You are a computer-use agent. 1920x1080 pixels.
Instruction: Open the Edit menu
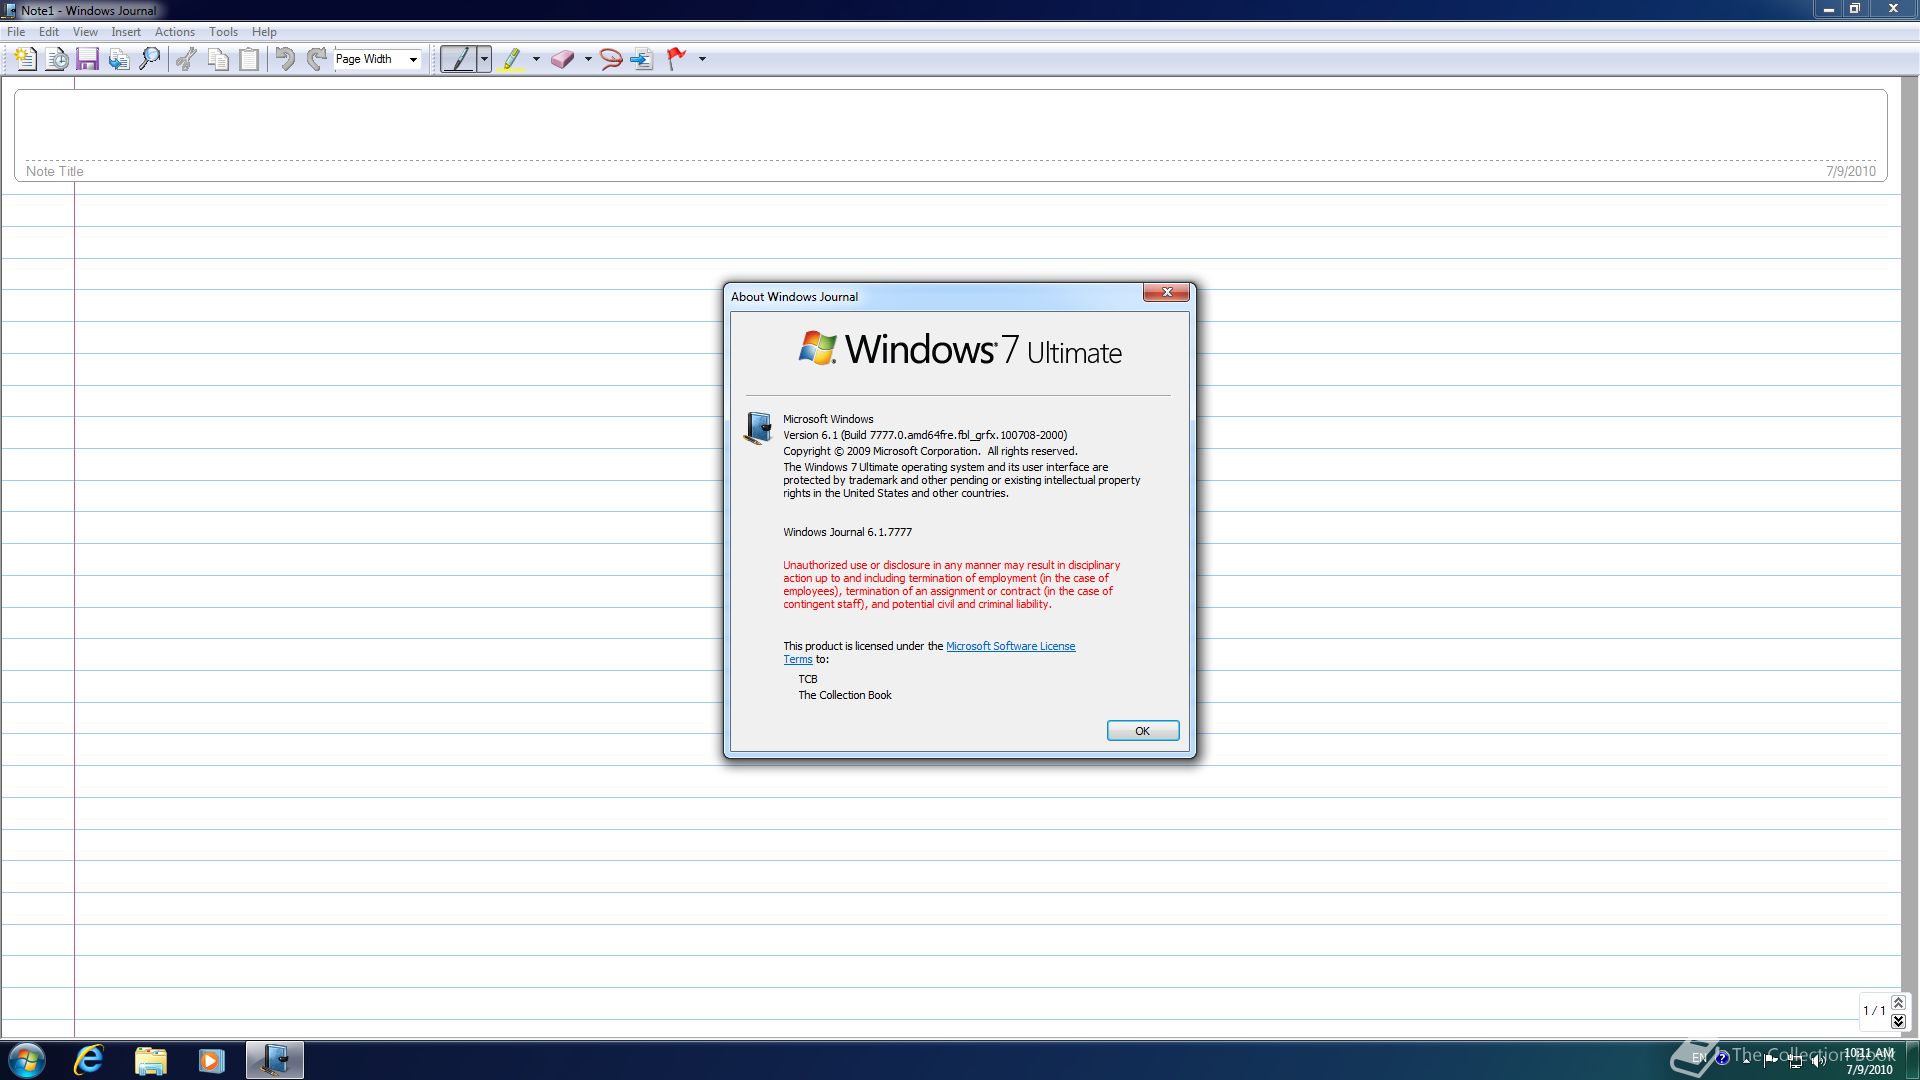(49, 32)
